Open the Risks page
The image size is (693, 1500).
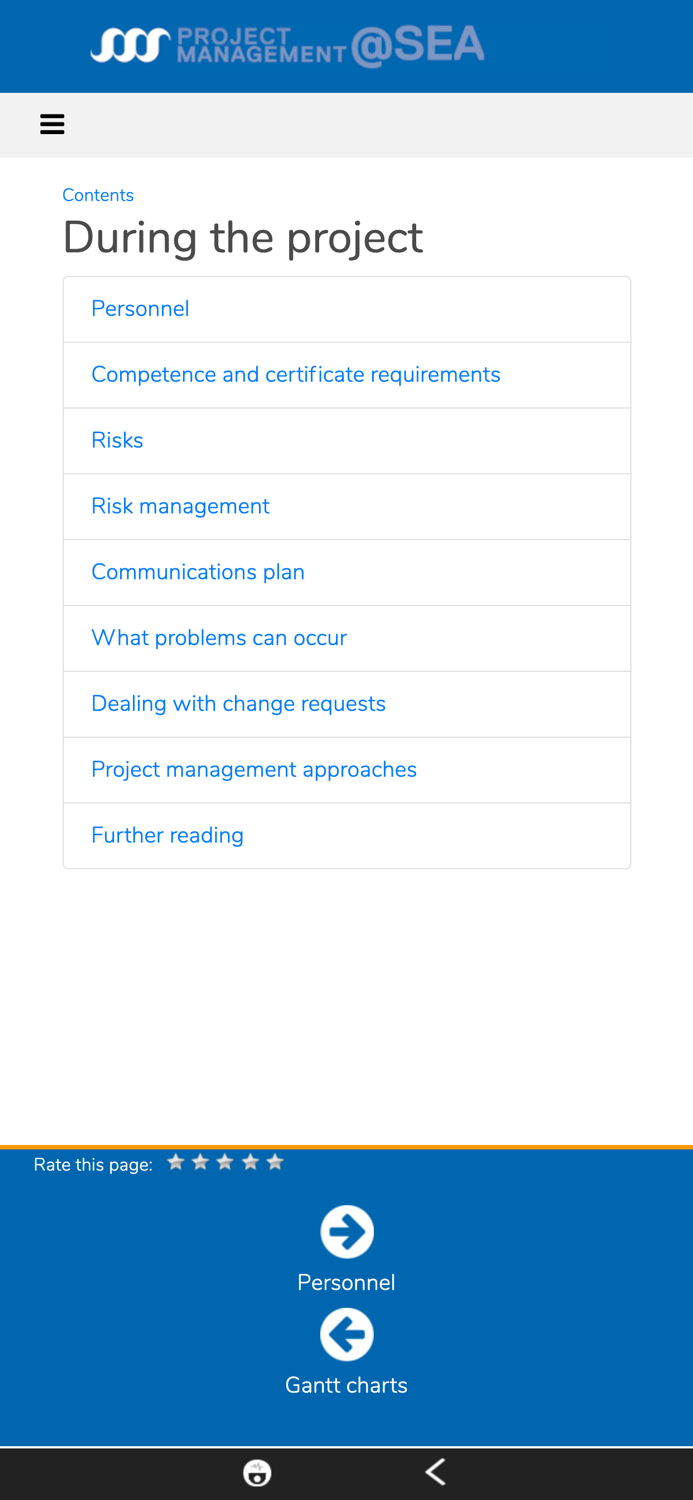(x=117, y=440)
